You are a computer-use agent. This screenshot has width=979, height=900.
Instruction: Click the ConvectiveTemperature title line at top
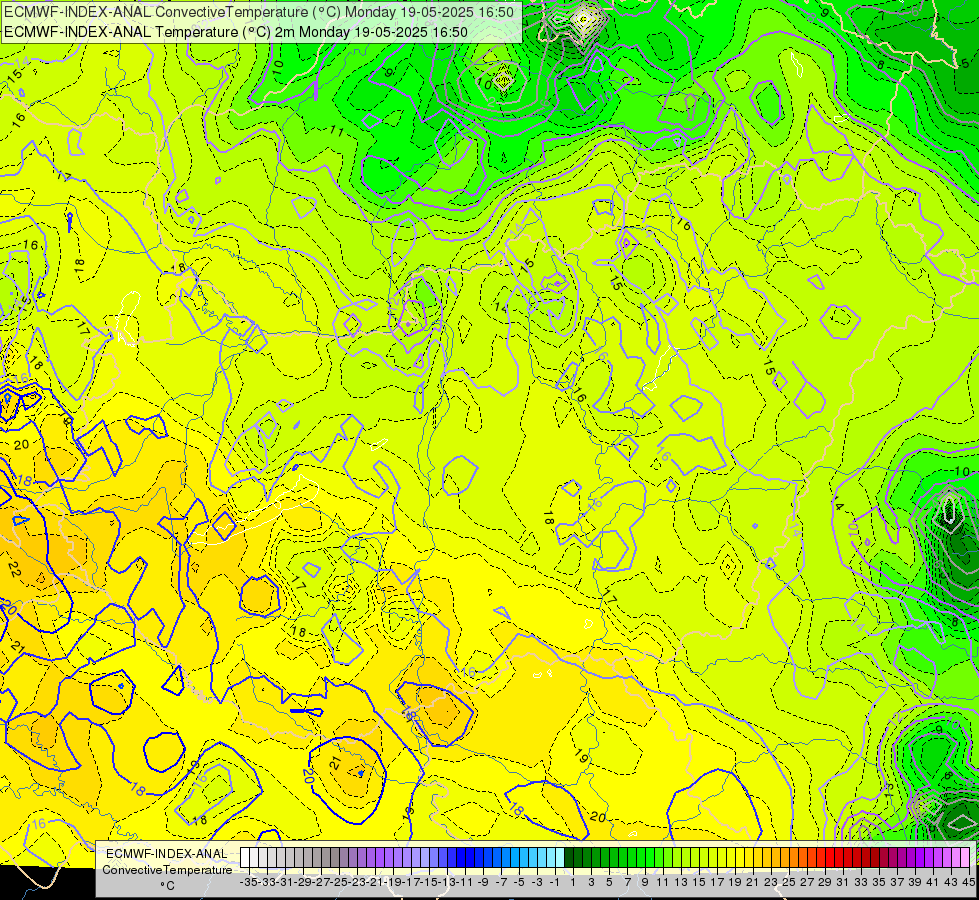pos(258,12)
